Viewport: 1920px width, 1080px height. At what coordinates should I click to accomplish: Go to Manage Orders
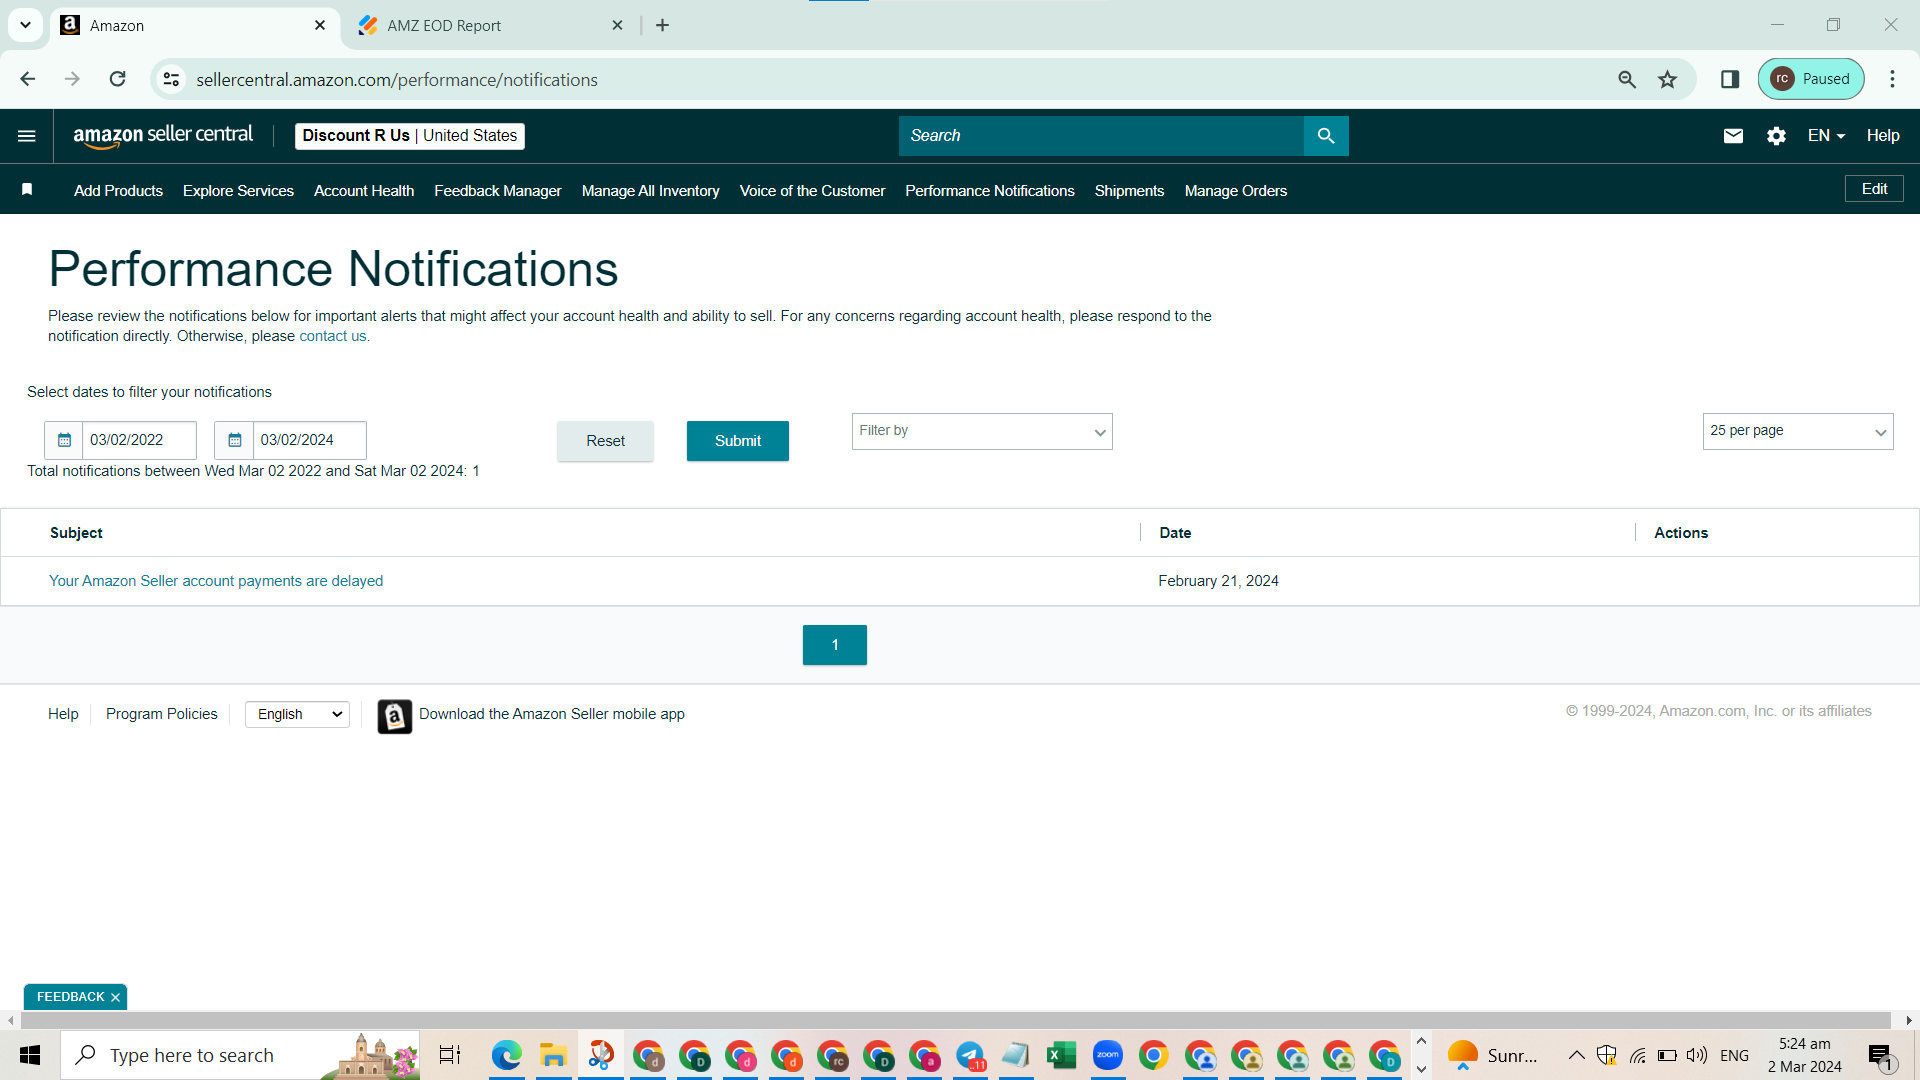1236,191
